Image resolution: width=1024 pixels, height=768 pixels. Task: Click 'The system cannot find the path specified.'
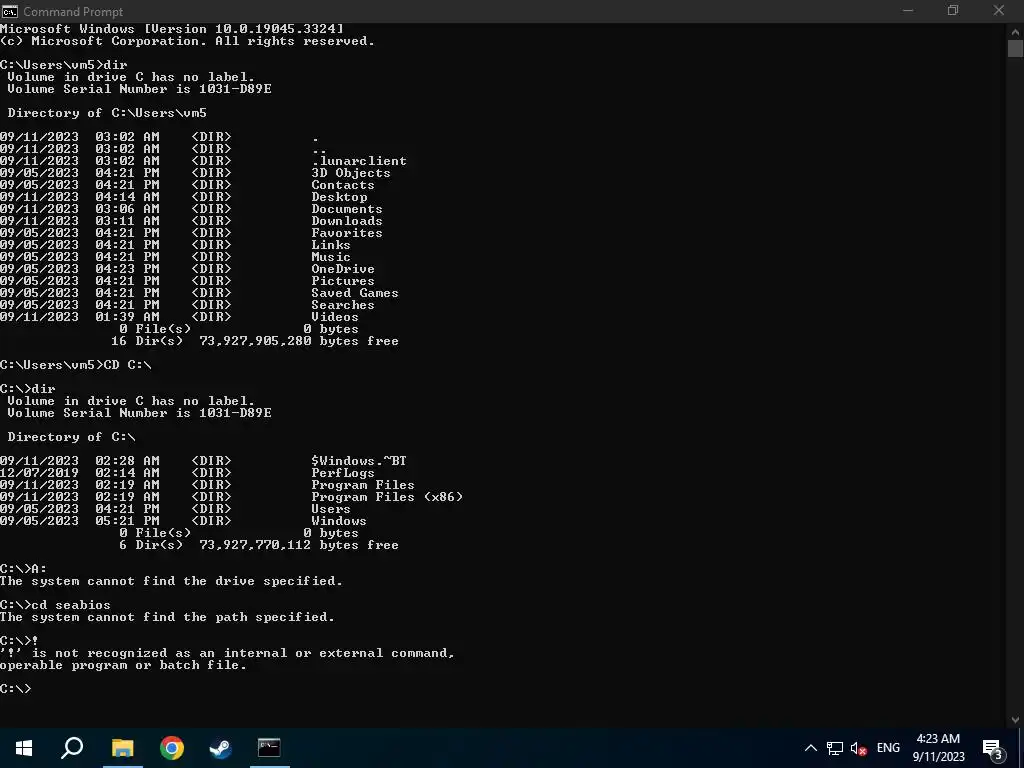(x=167, y=617)
